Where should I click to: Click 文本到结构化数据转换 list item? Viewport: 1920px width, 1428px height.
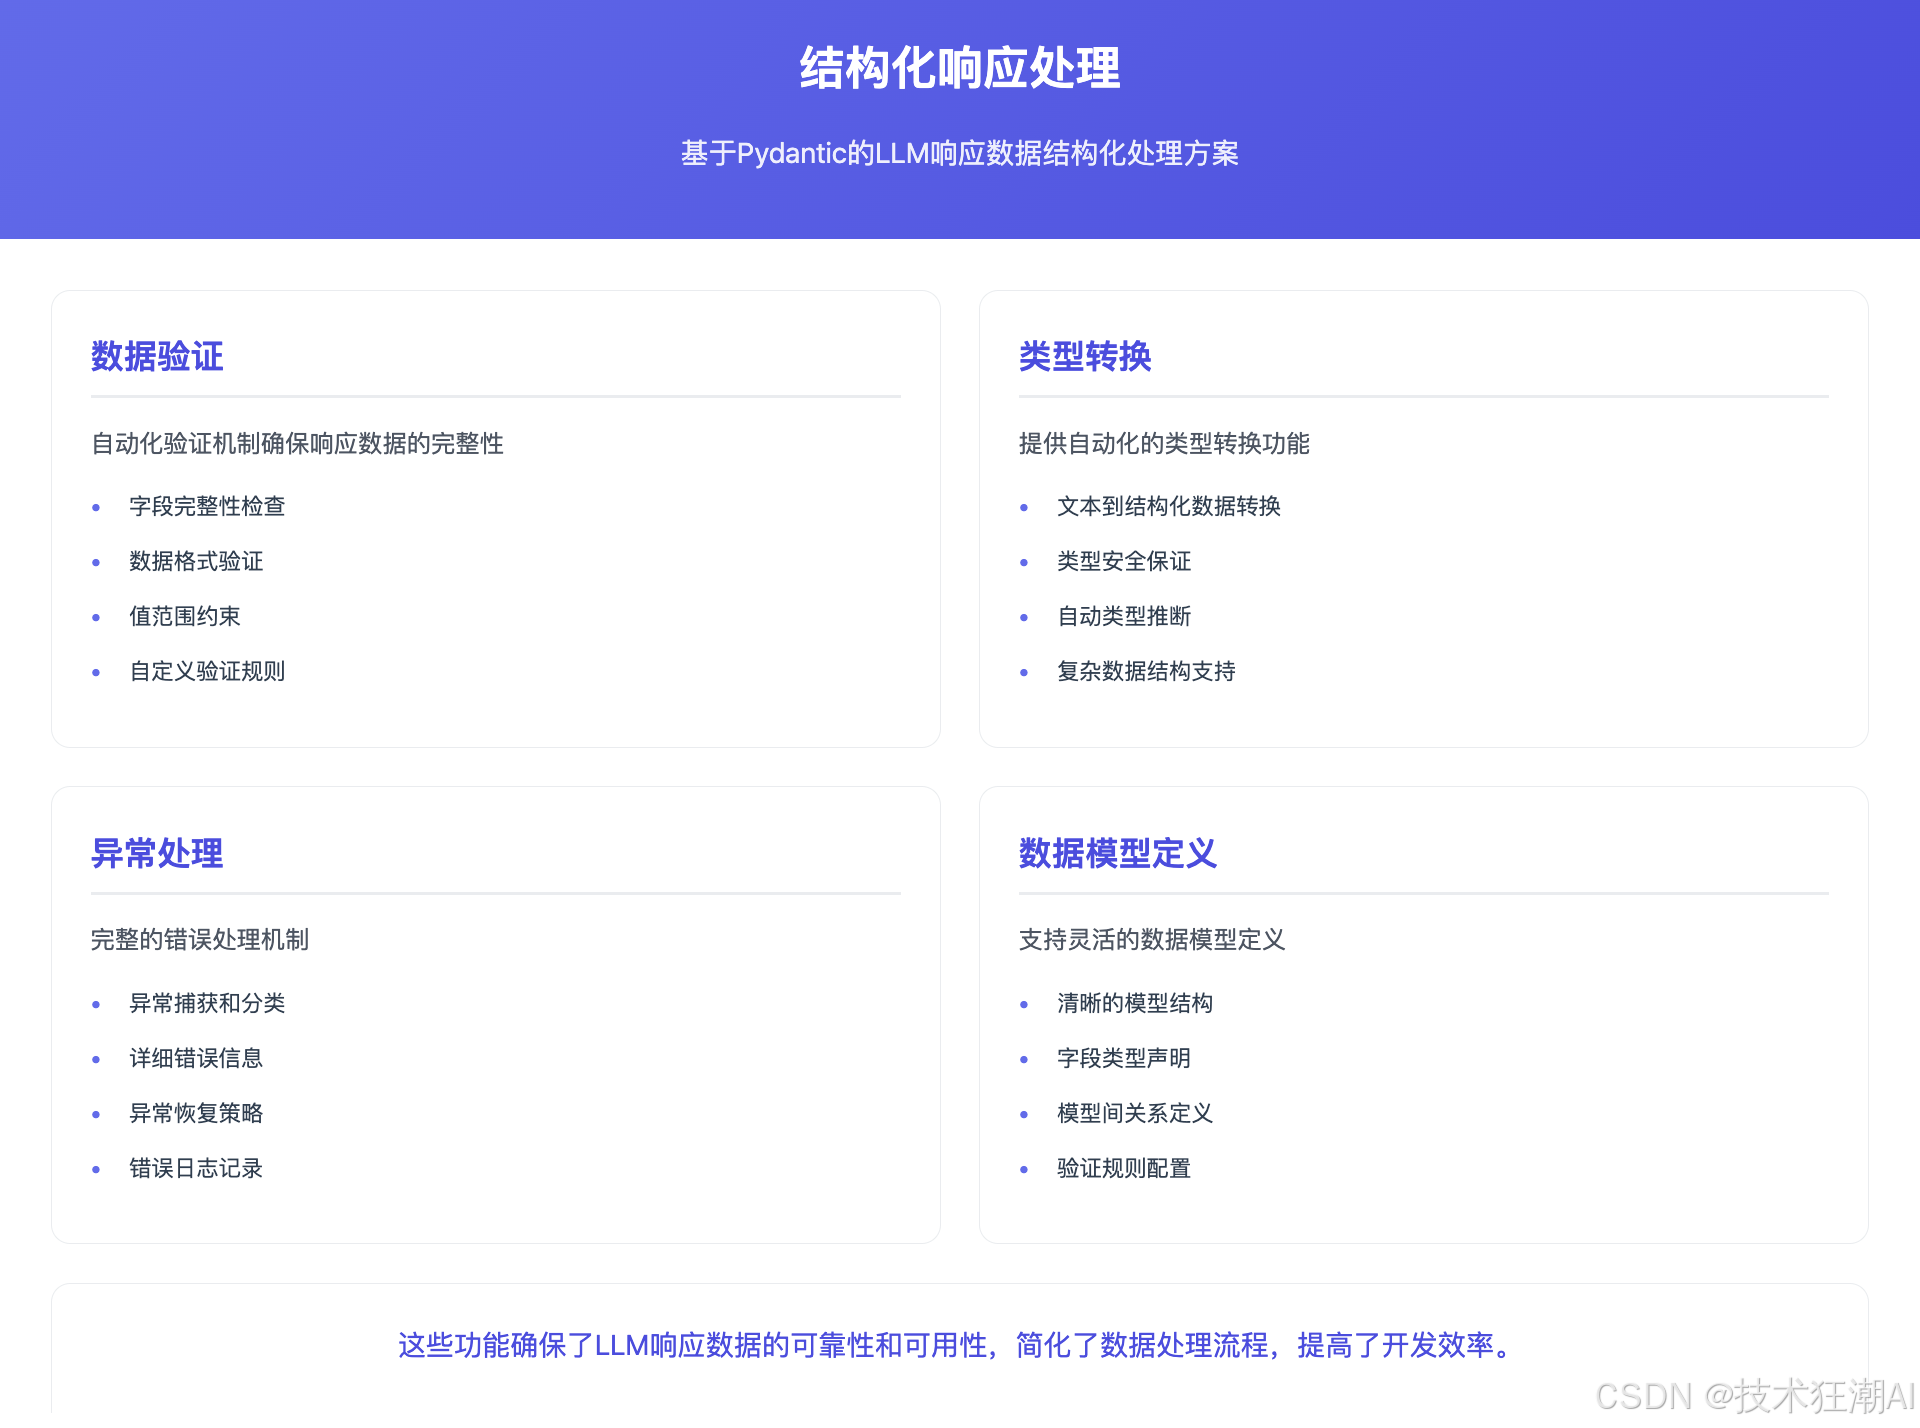pos(1168,506)
